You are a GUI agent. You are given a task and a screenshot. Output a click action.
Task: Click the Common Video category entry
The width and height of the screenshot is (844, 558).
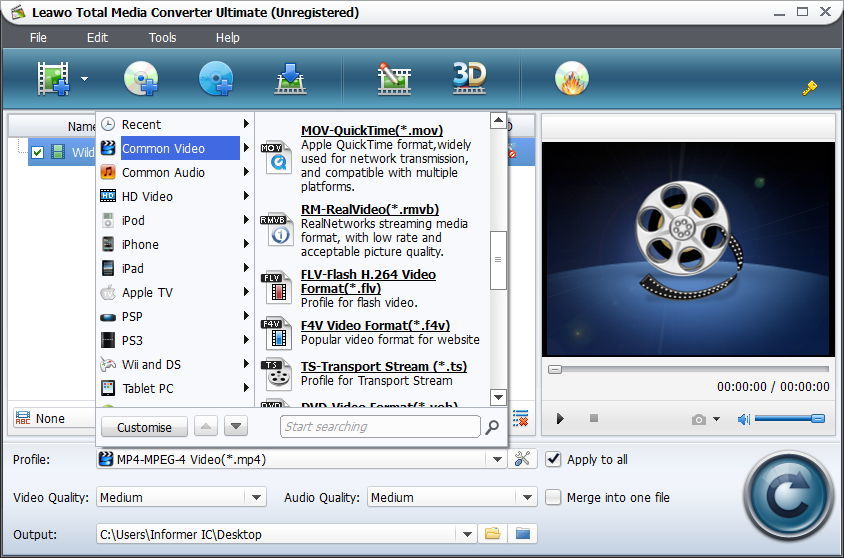tap(175, 148)
